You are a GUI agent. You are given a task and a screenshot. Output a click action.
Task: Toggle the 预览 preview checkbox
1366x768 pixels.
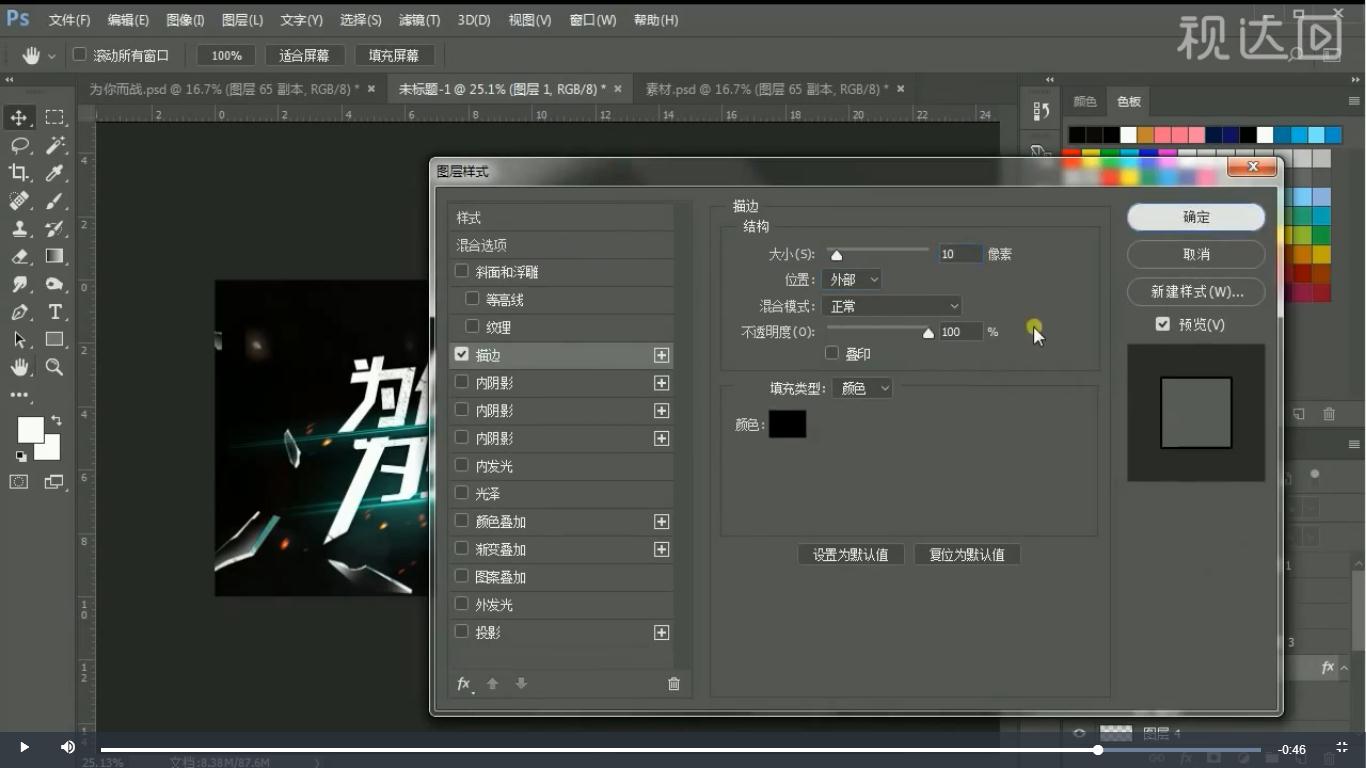tap(1162, 323)
